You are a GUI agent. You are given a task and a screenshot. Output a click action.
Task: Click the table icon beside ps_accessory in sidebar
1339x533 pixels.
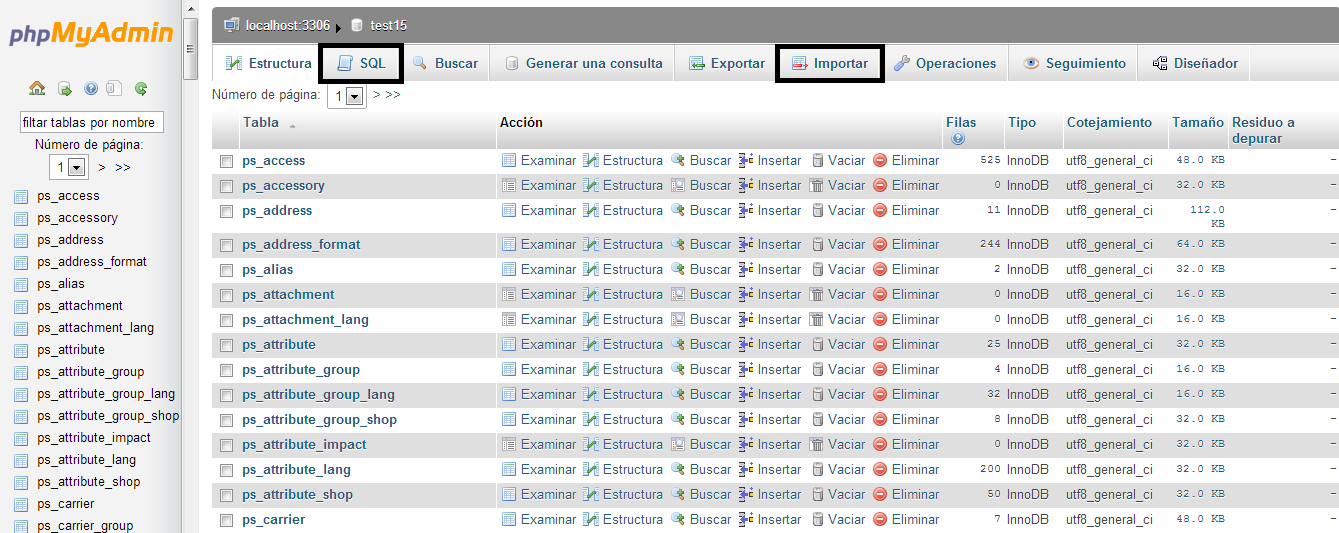click(x=21, y=218)
